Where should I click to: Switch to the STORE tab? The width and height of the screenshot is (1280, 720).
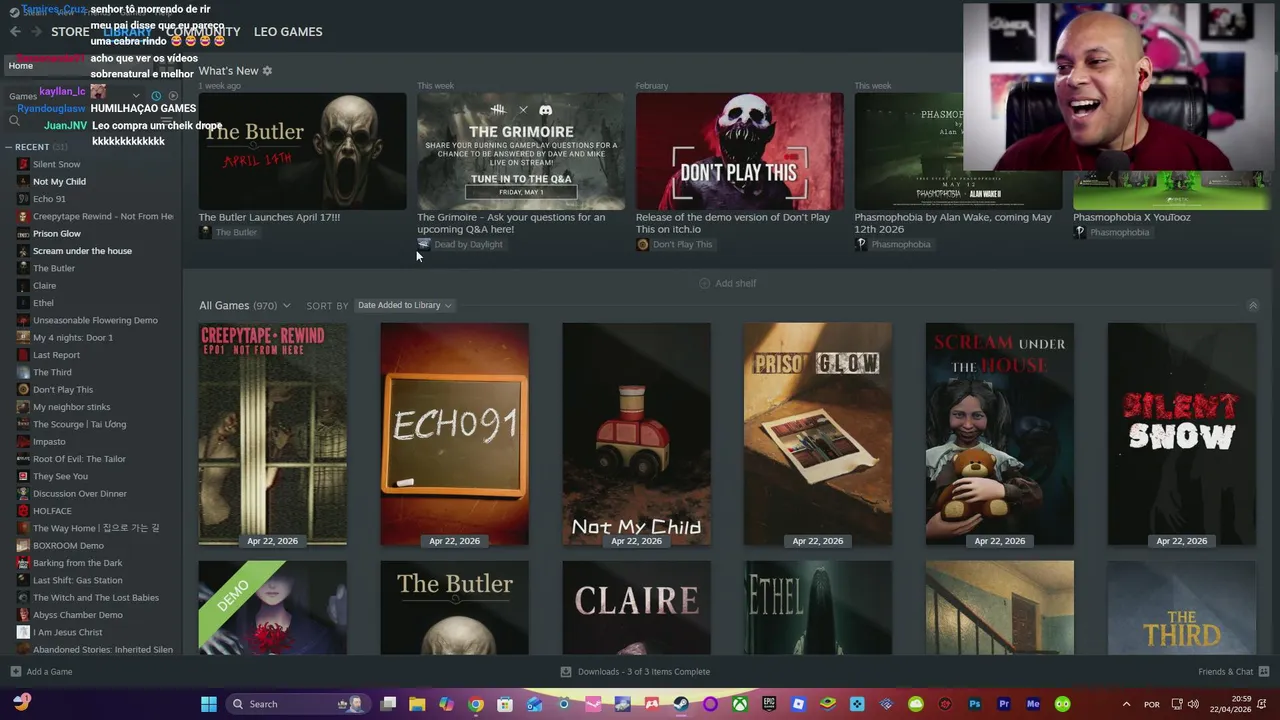point(70,32)
